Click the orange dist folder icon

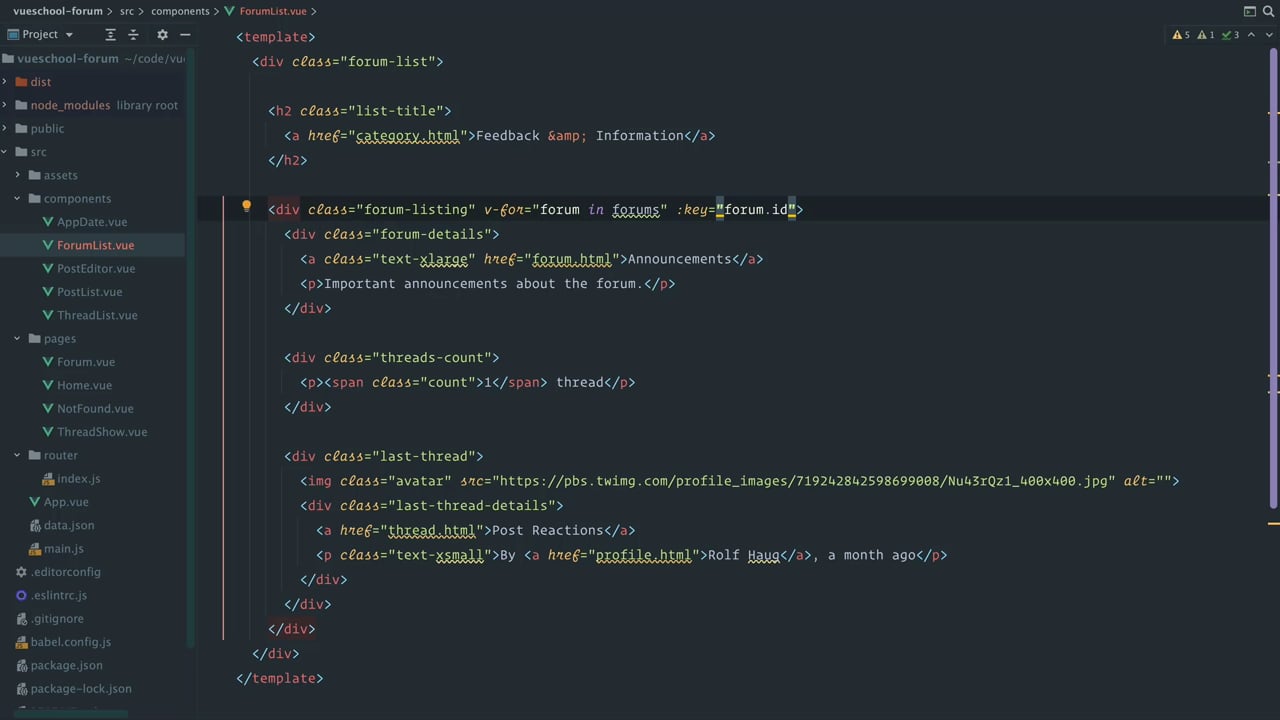(21, 82)
